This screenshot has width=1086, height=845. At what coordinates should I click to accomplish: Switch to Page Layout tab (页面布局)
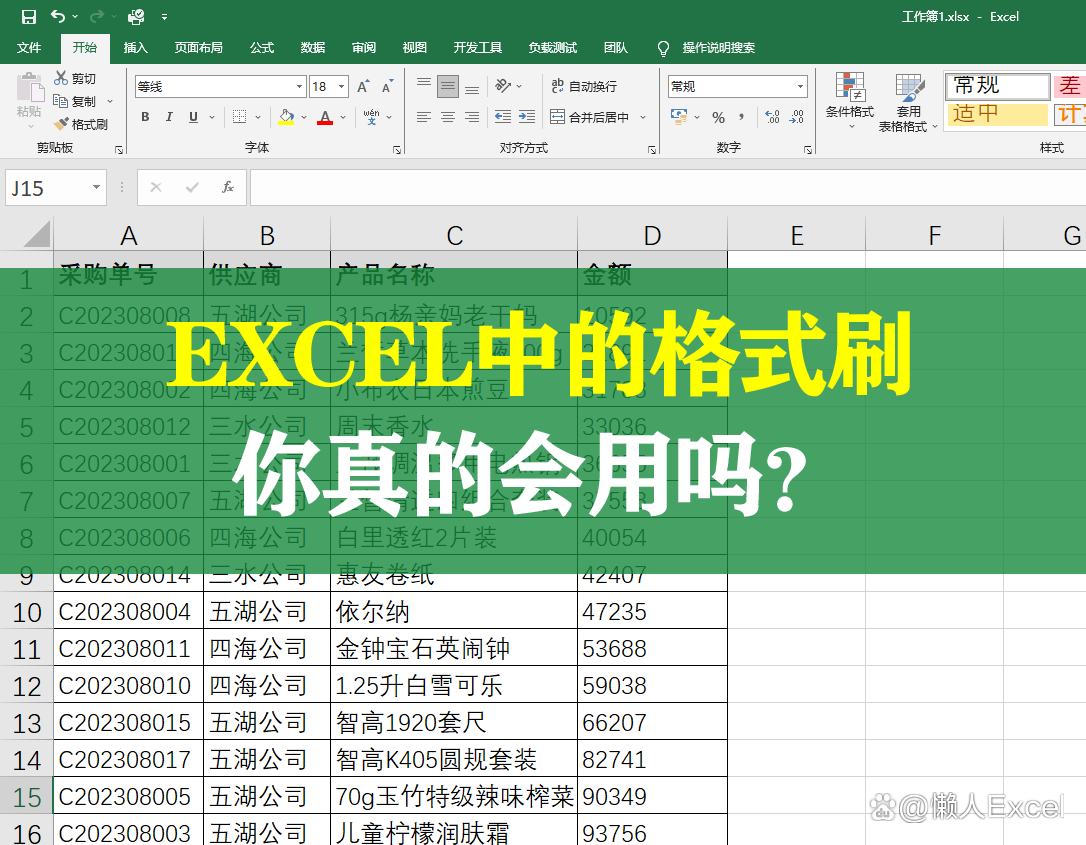199,47
